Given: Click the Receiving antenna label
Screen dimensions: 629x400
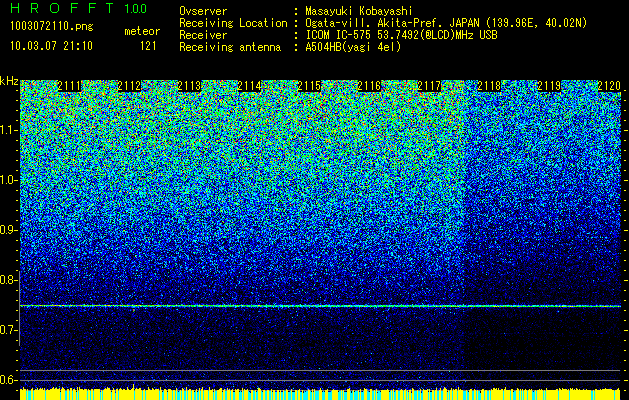Looking at the screenshot, I should pyautogui.click(x=230, y=47).
